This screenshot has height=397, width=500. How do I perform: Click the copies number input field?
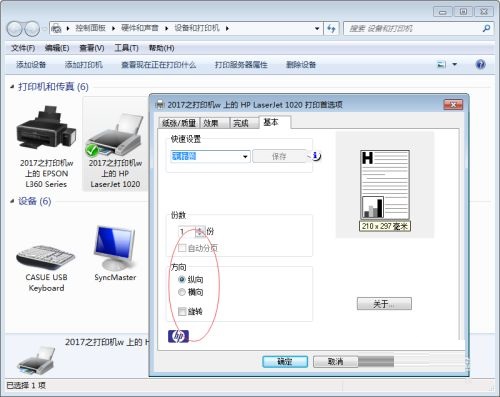pyautogui.click(x=187, y=231)
